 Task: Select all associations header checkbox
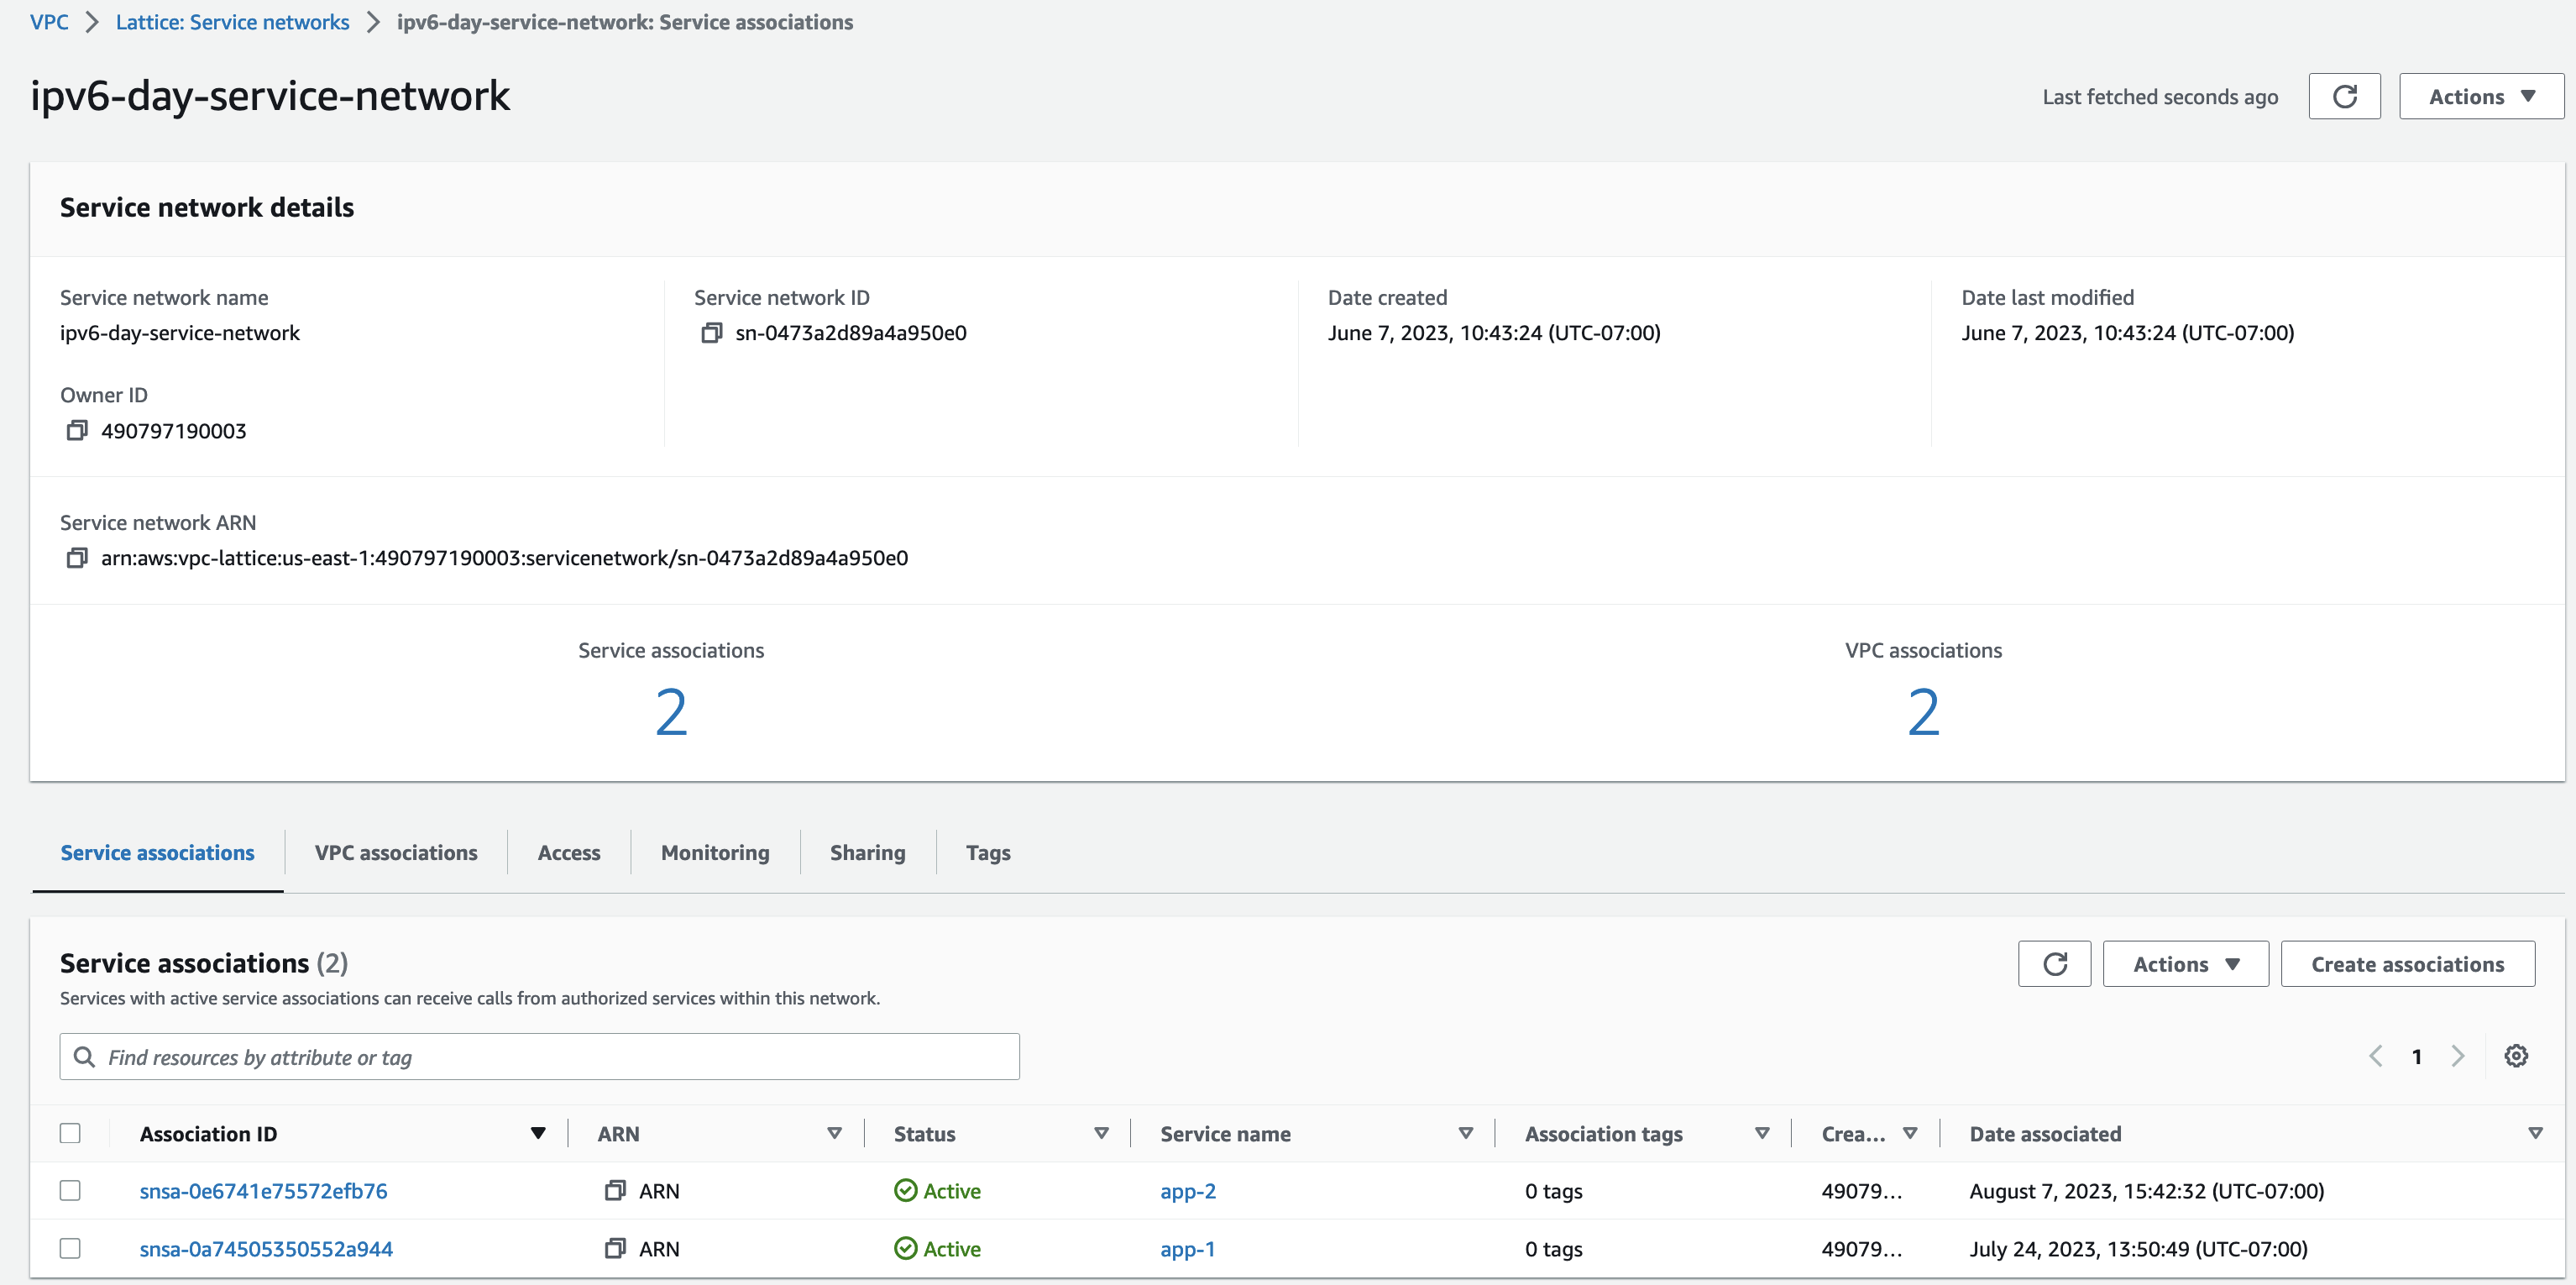pos(70,1134)
